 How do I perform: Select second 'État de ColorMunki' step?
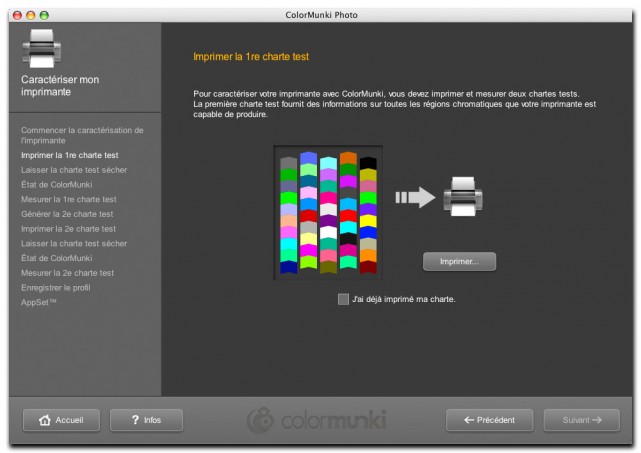click(x=56, y=258)
